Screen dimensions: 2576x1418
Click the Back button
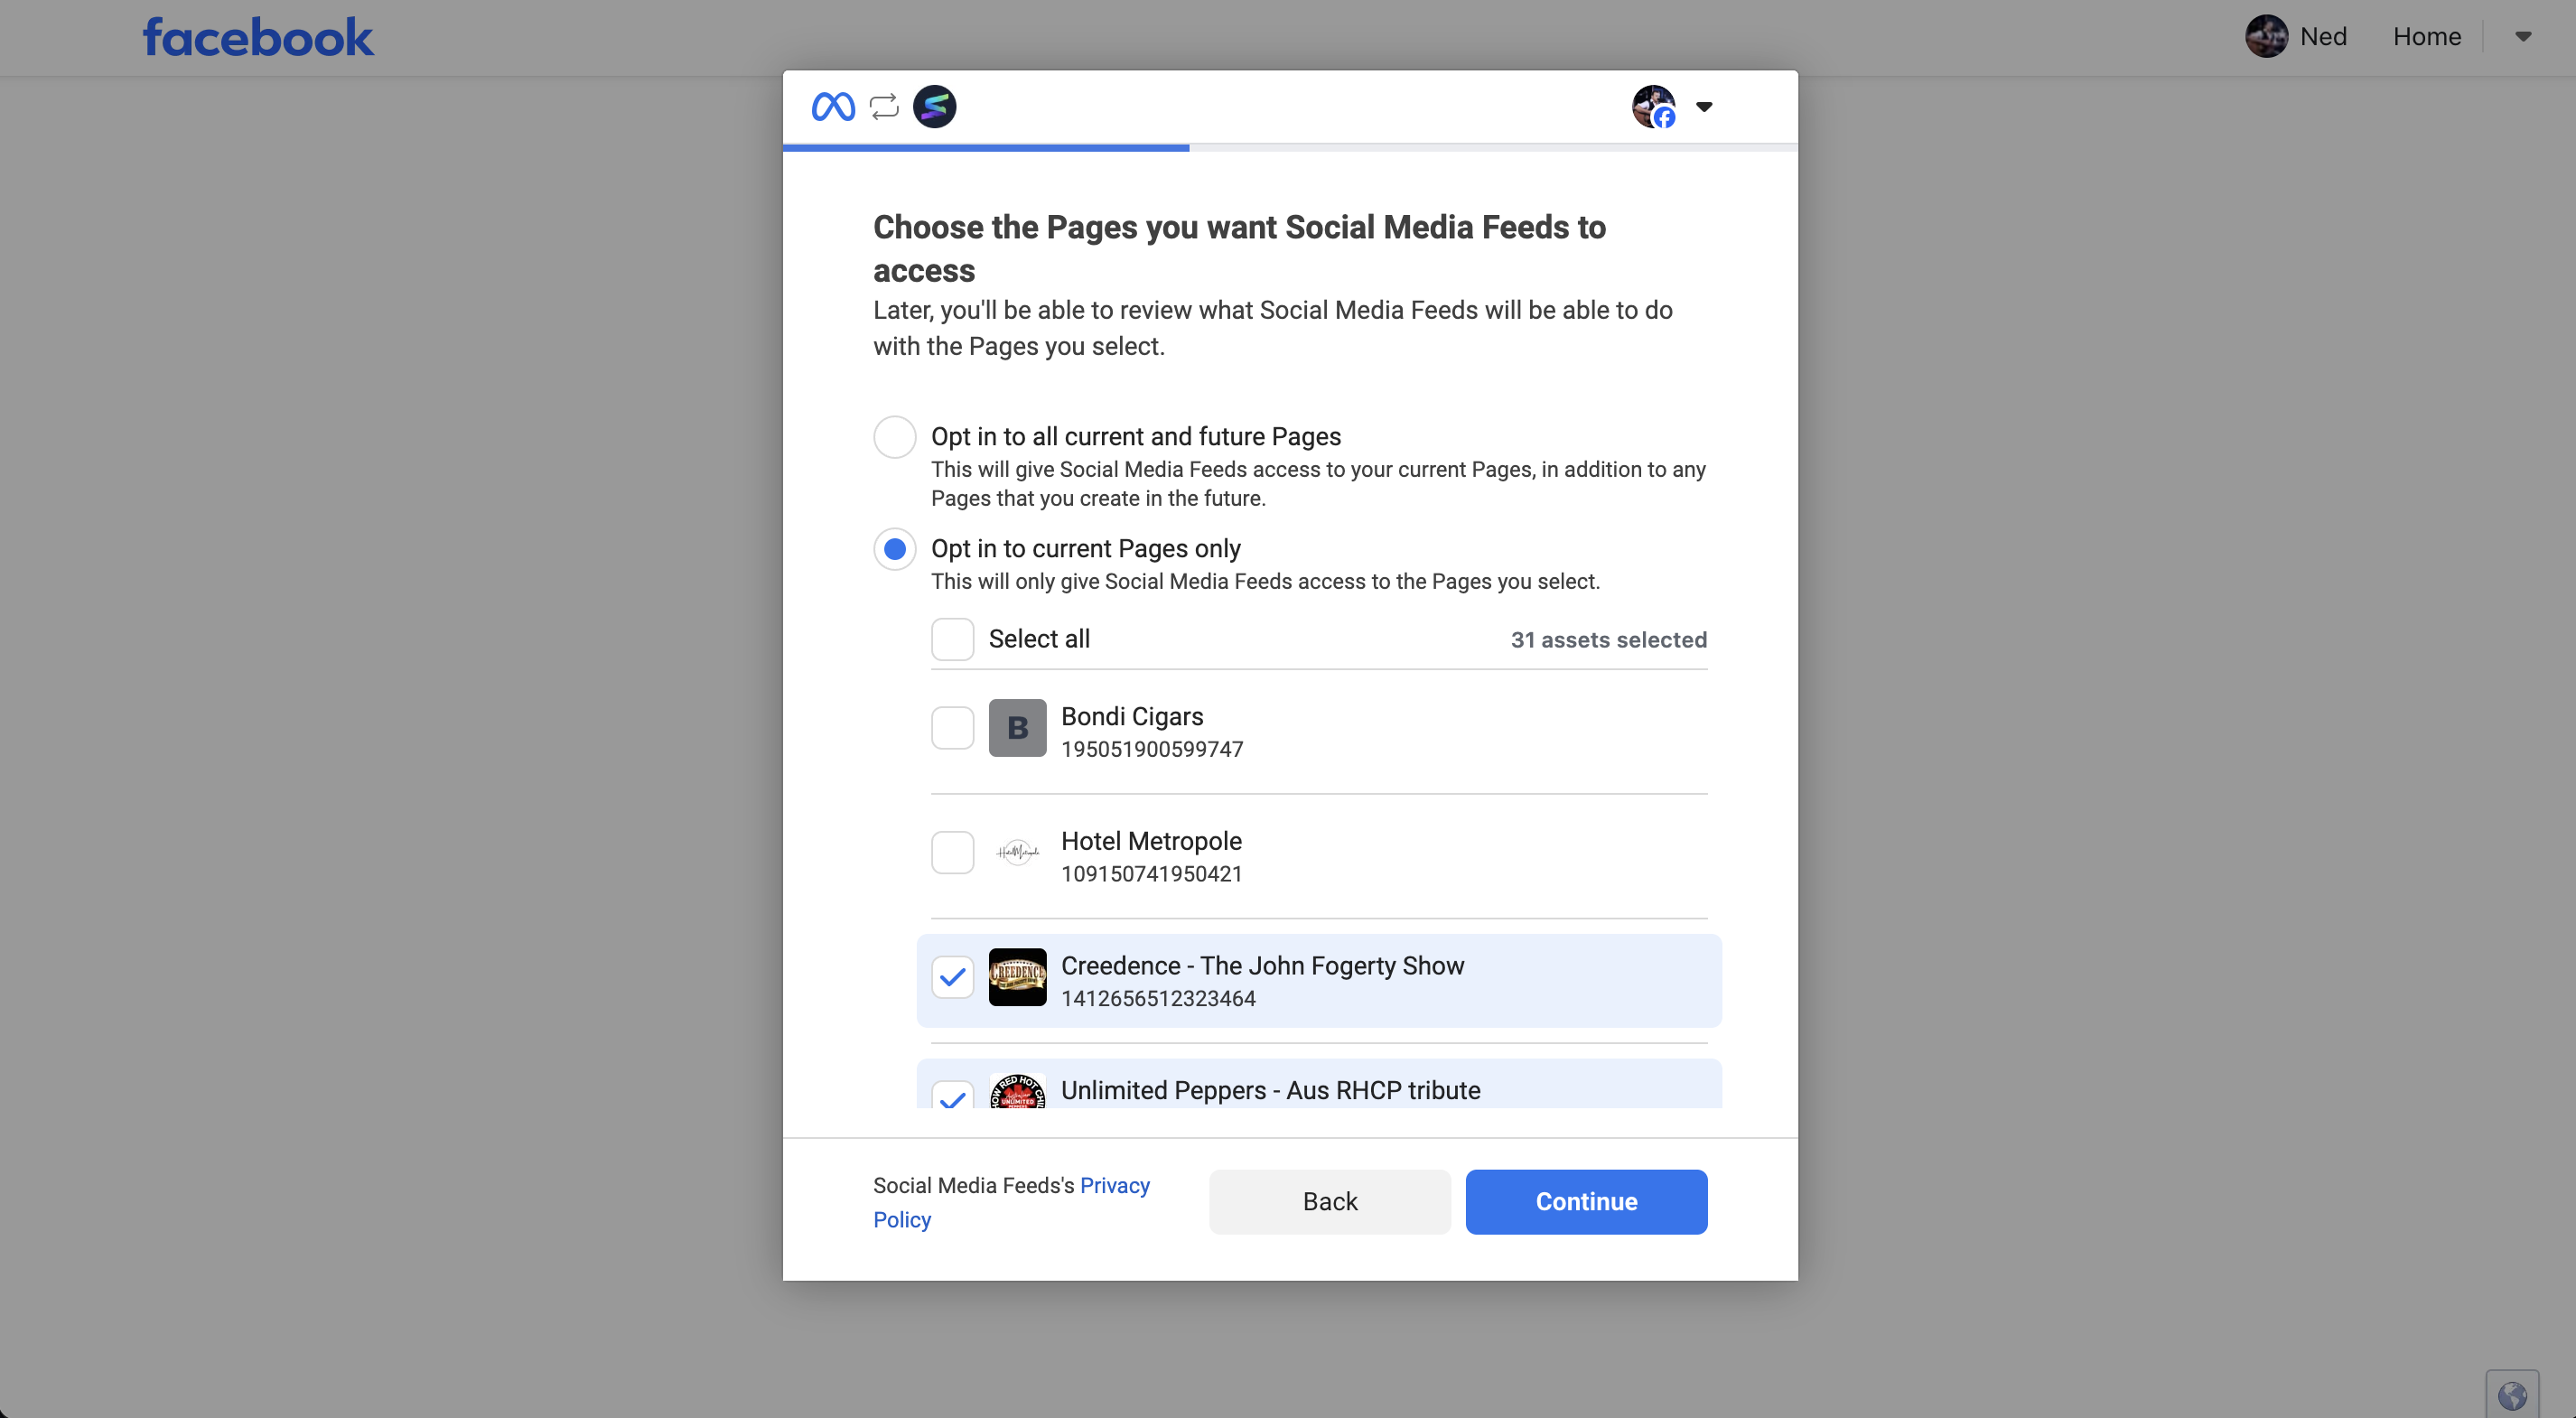click(1329, 1201)
